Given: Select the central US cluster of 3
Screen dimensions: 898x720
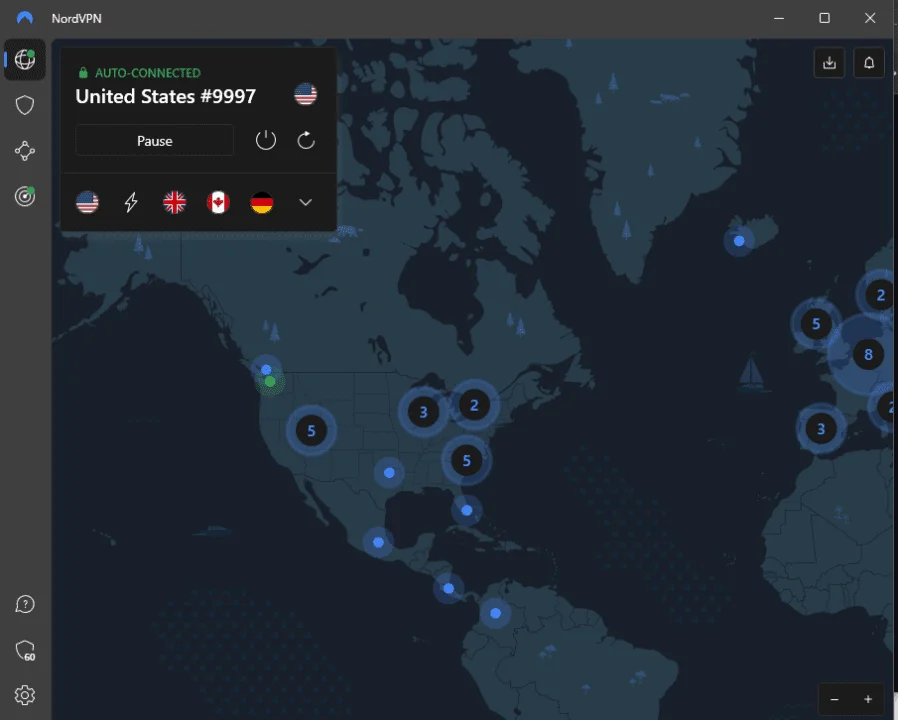Looking at the screenshot, I should 423,412.
